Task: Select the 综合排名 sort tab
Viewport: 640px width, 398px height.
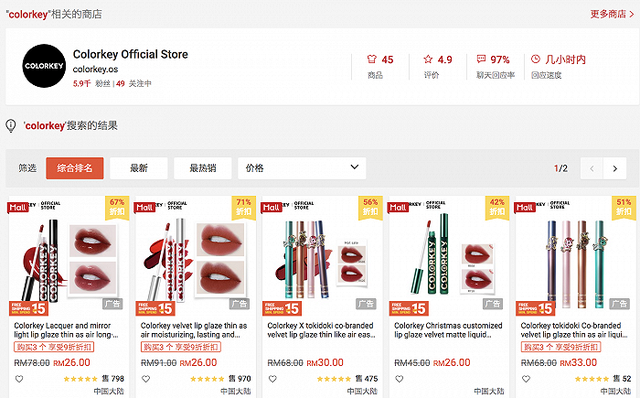Action: click(x=75, y=168)
